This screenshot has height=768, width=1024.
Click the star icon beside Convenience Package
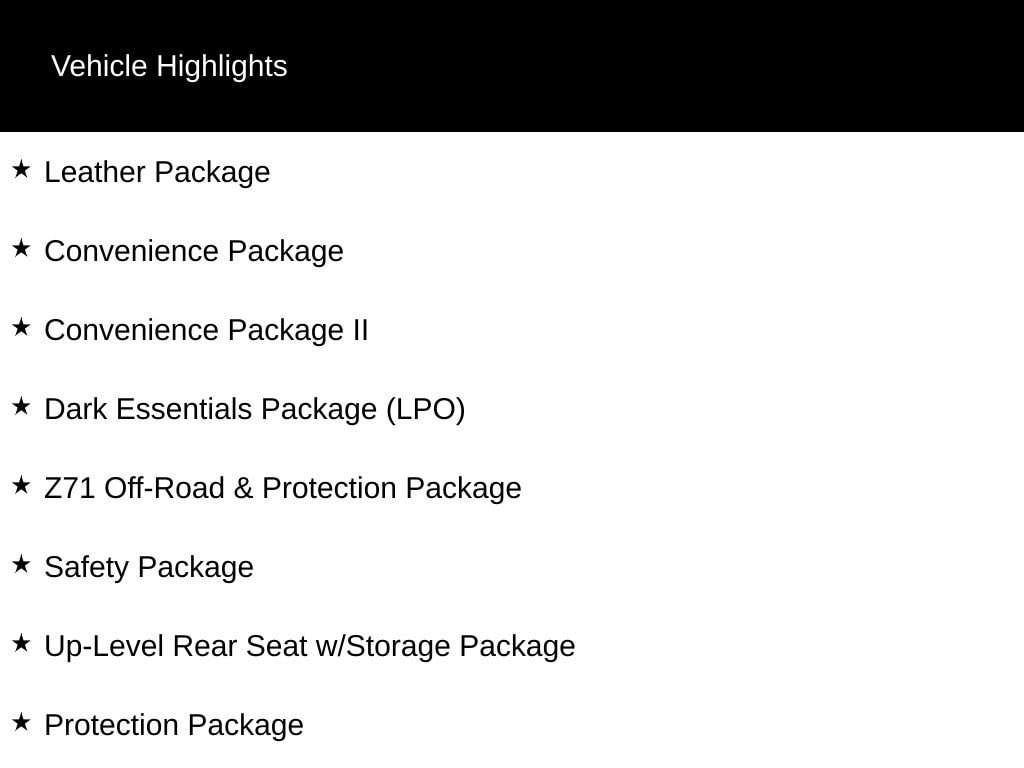[x=21, y=248]
